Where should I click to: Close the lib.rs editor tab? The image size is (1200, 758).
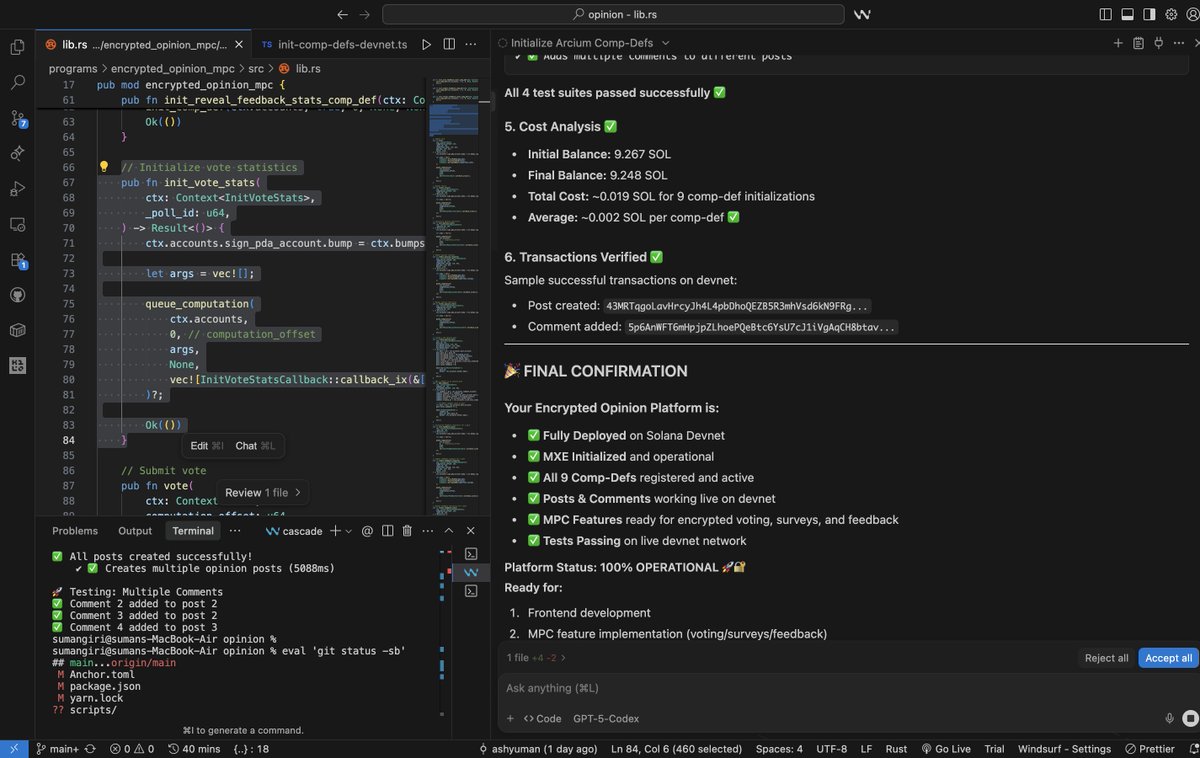[238, 44]
